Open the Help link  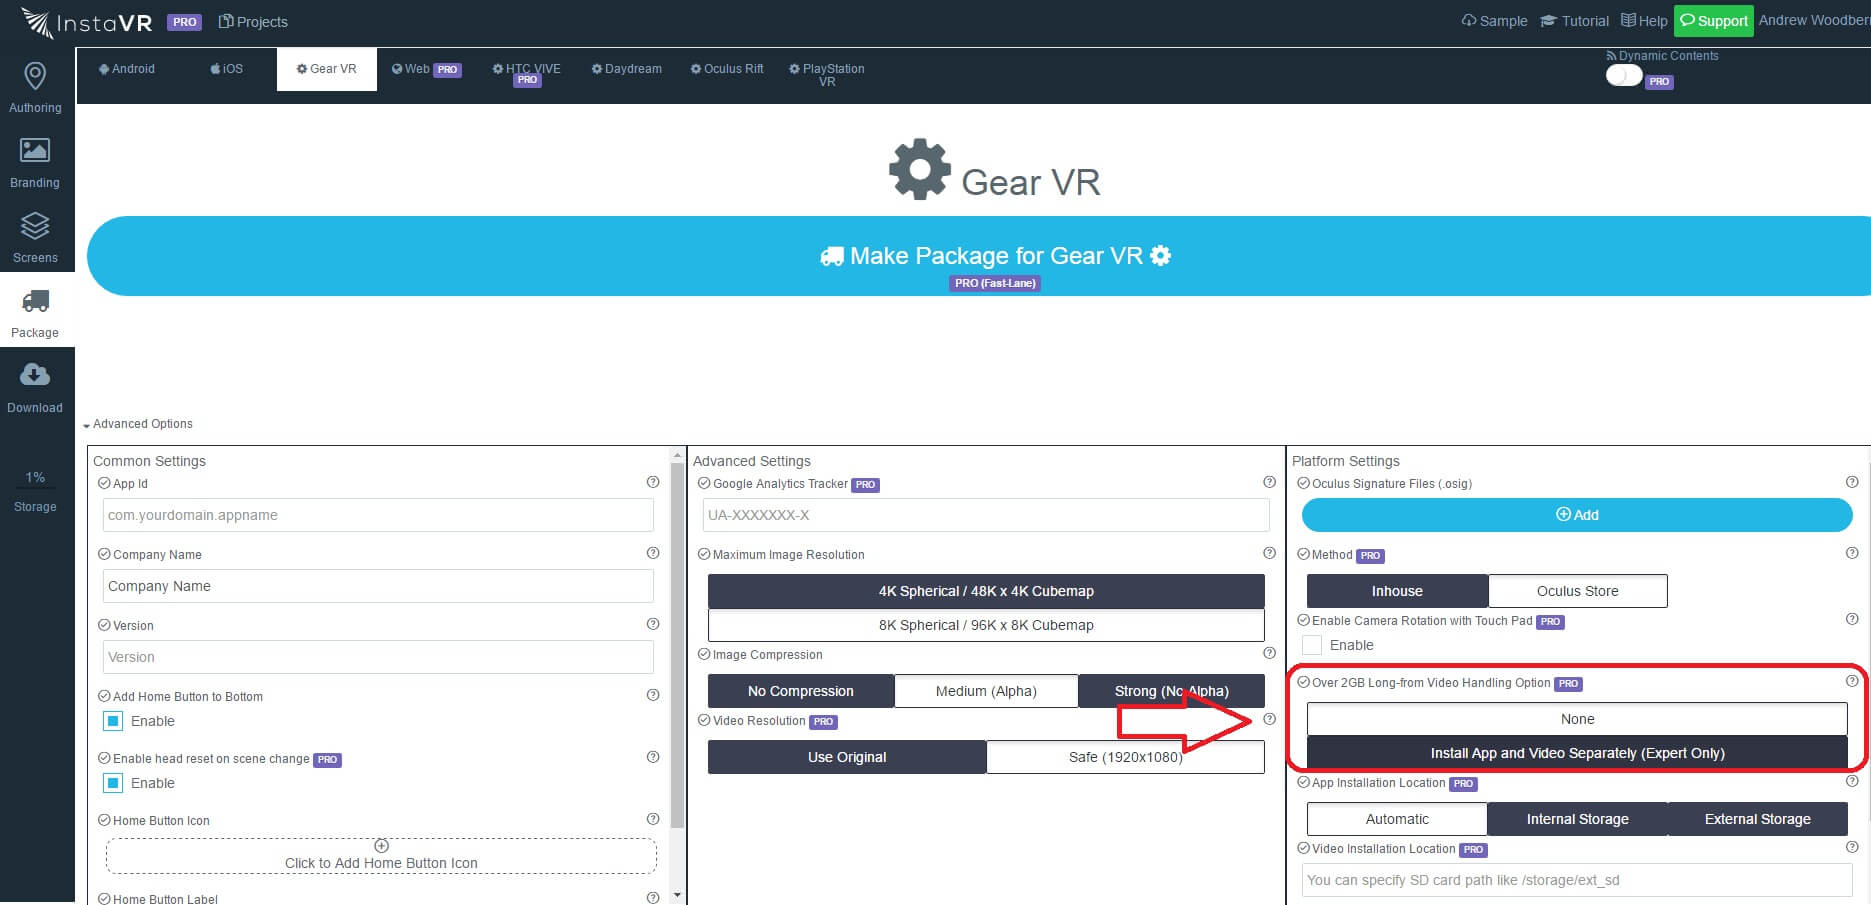[1644, 21]
